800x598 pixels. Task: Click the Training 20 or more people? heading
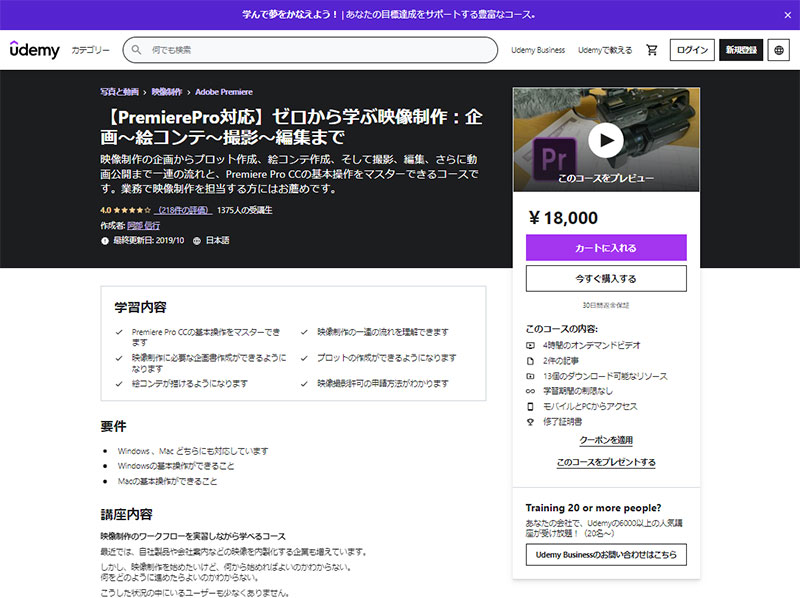(x=593, y=508)
